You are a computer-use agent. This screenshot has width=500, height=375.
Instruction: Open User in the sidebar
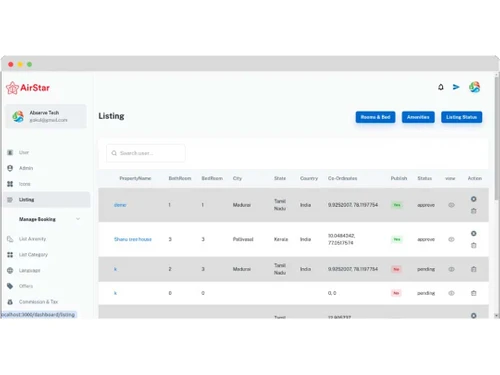(24, 152)
